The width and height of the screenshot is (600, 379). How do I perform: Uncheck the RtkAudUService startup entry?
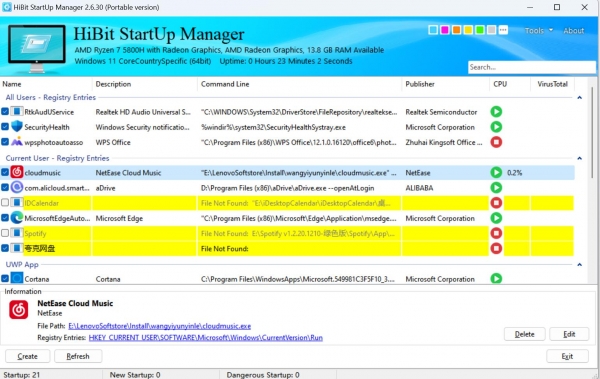coord(5,112)
